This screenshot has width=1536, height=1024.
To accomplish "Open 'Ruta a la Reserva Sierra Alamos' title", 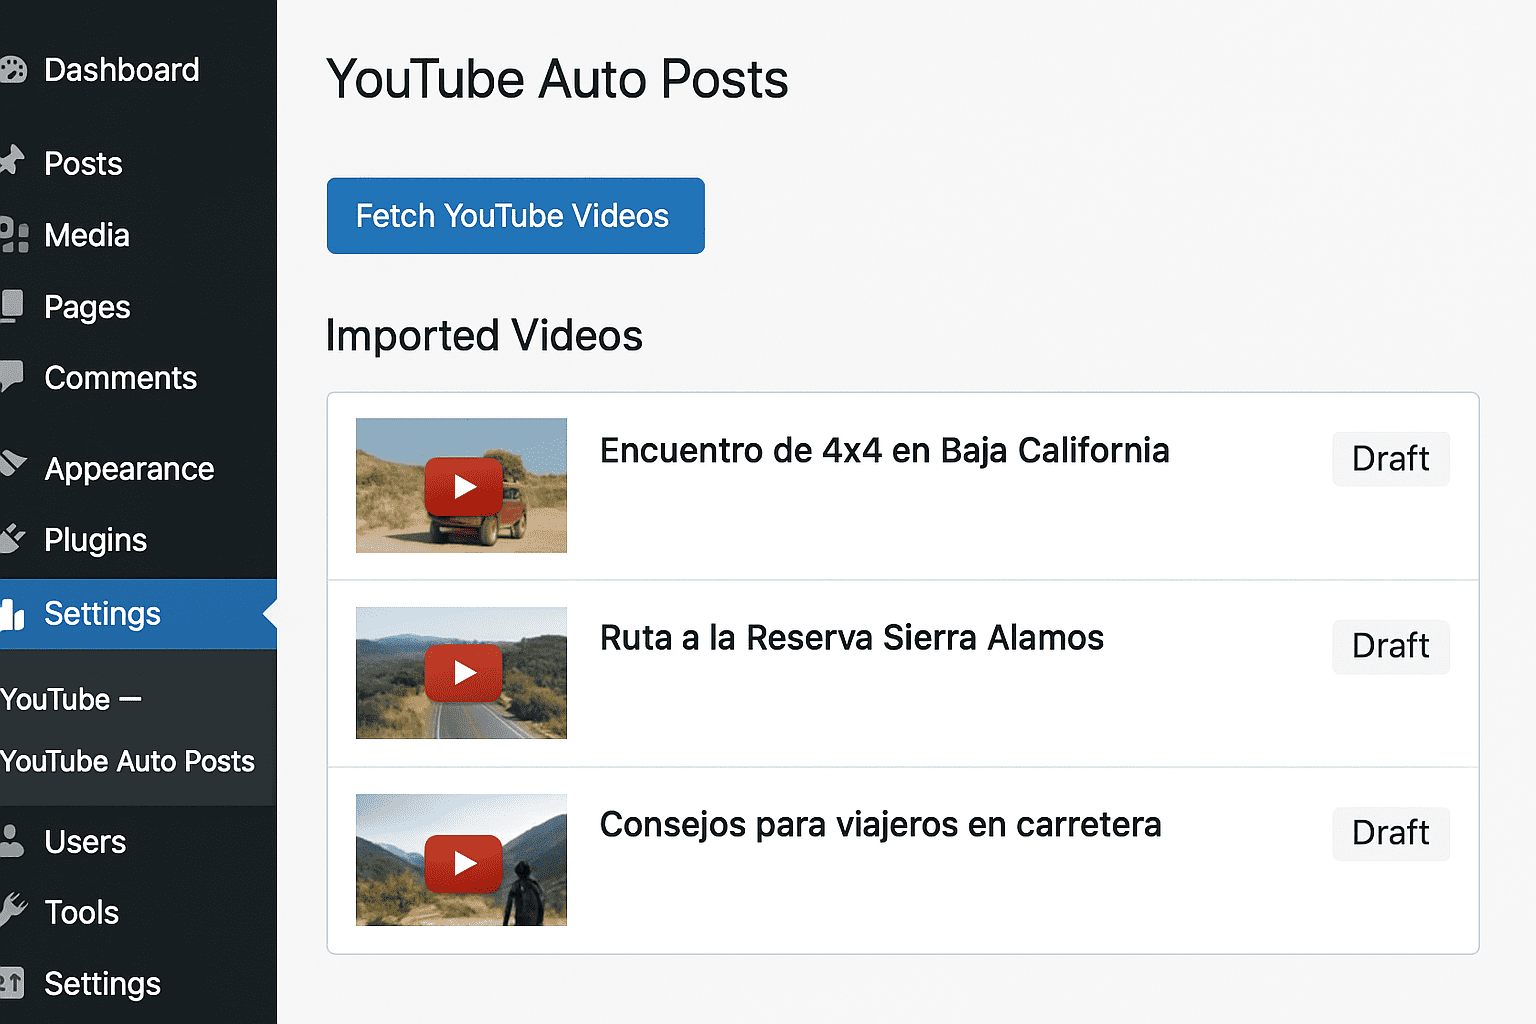I will 851,638.
